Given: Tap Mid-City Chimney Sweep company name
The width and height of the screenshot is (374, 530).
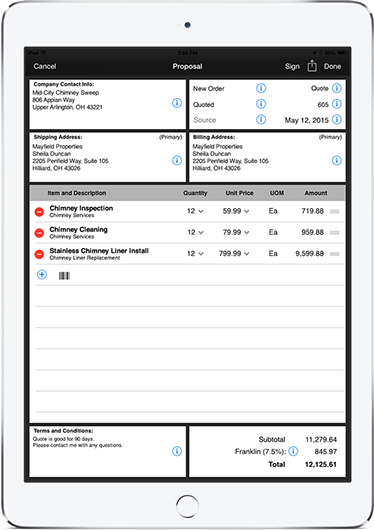Looking at the screenshot, I should coord(66,93).
